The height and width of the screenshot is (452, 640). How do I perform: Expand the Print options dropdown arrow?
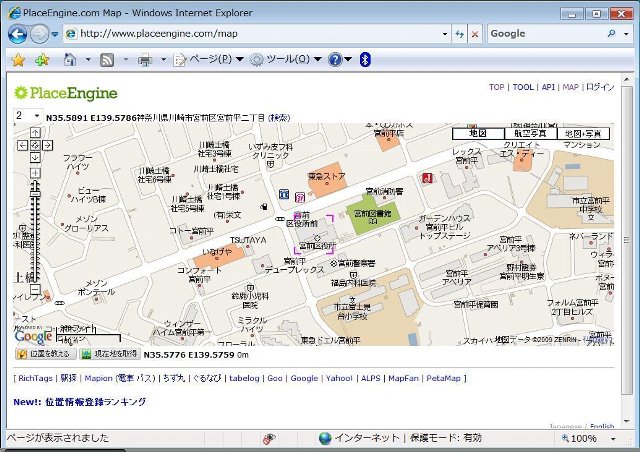[163, 60]
